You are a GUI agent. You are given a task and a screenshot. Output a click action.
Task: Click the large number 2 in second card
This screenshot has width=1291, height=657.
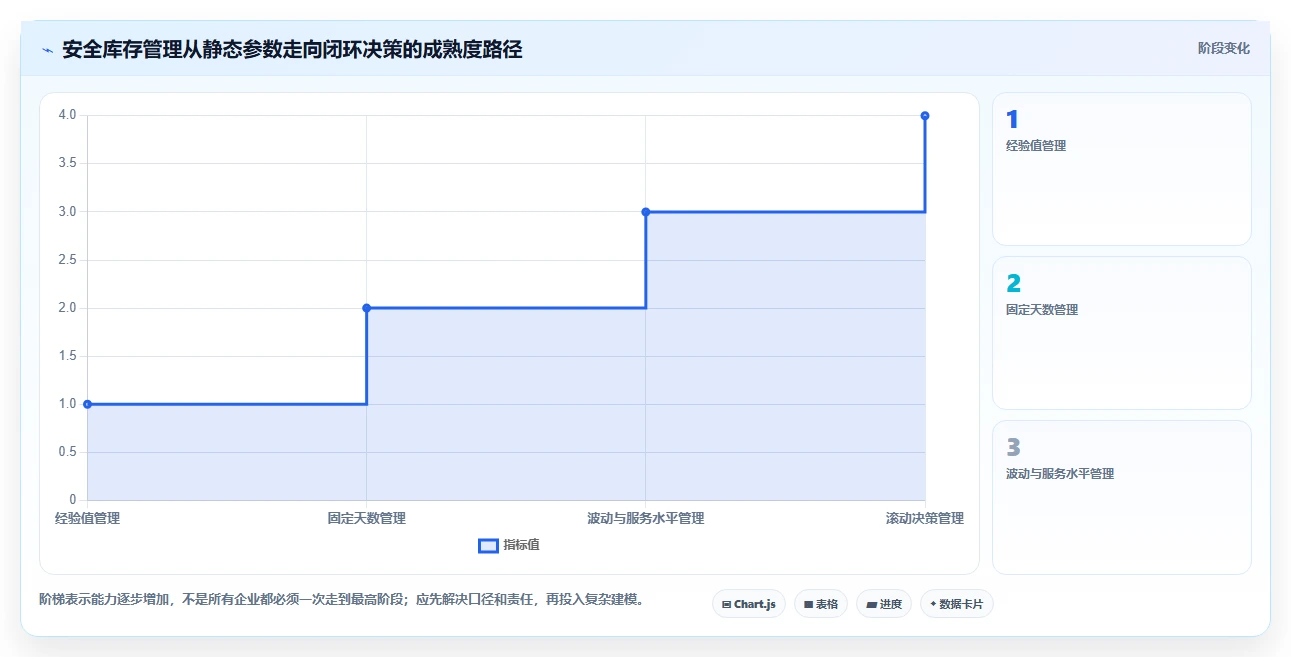(1013, 283)
